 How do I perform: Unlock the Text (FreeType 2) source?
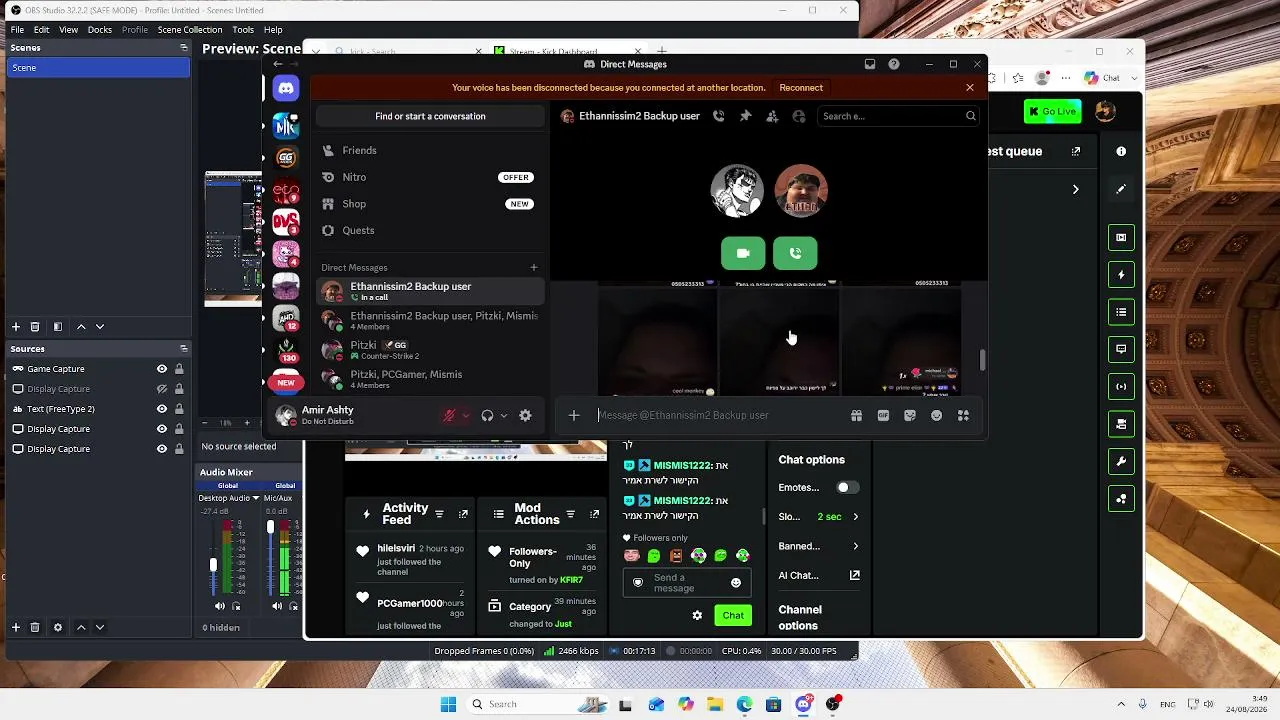click(179, 409)
